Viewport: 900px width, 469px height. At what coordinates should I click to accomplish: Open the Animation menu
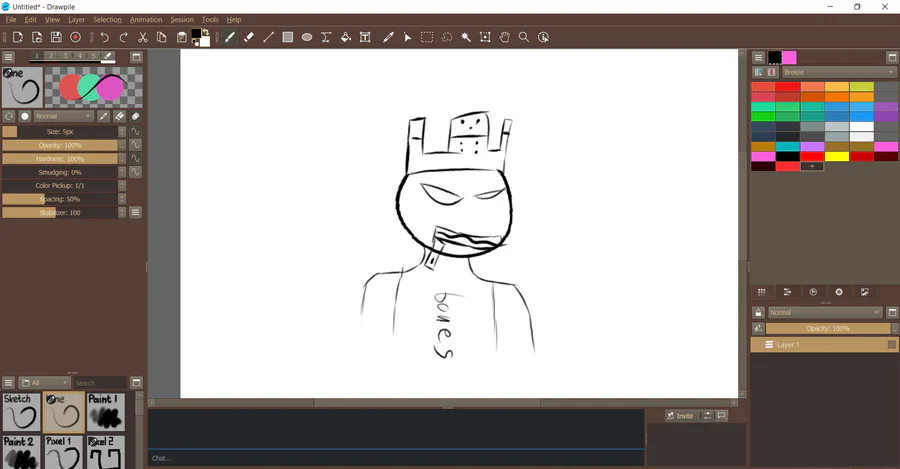coord(146,20)
